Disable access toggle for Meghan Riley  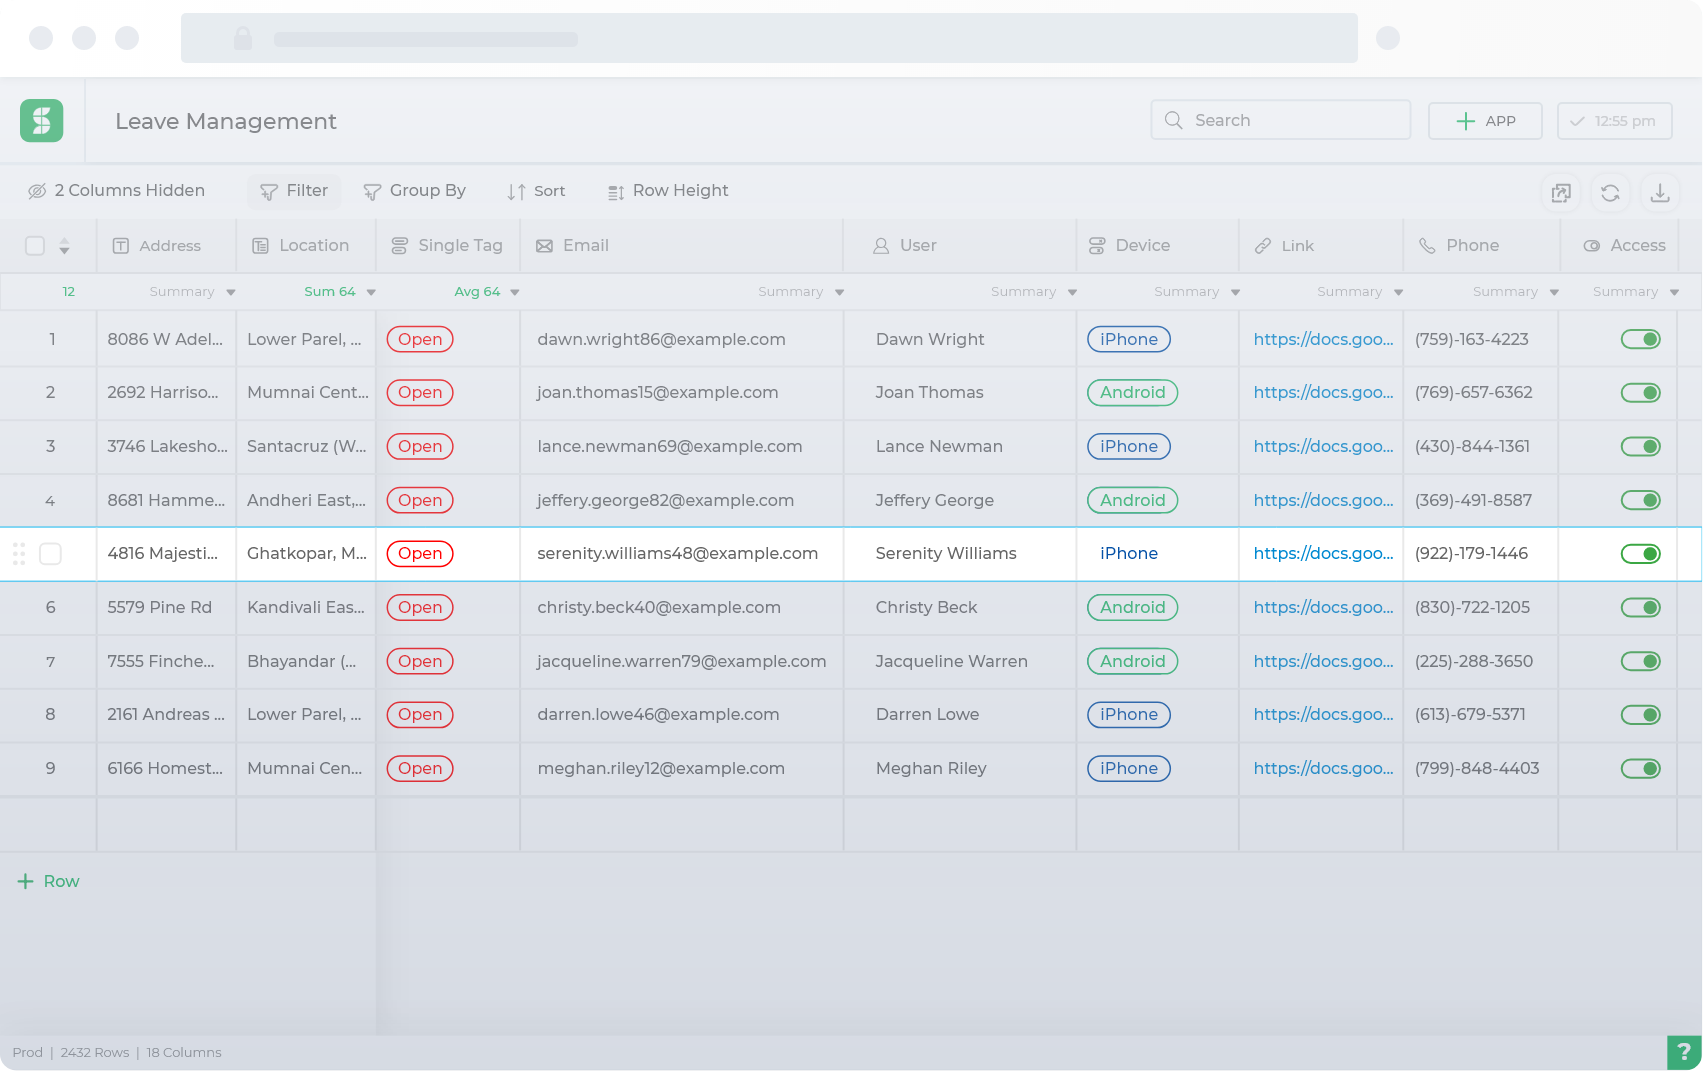click(x=1640, y=768)
